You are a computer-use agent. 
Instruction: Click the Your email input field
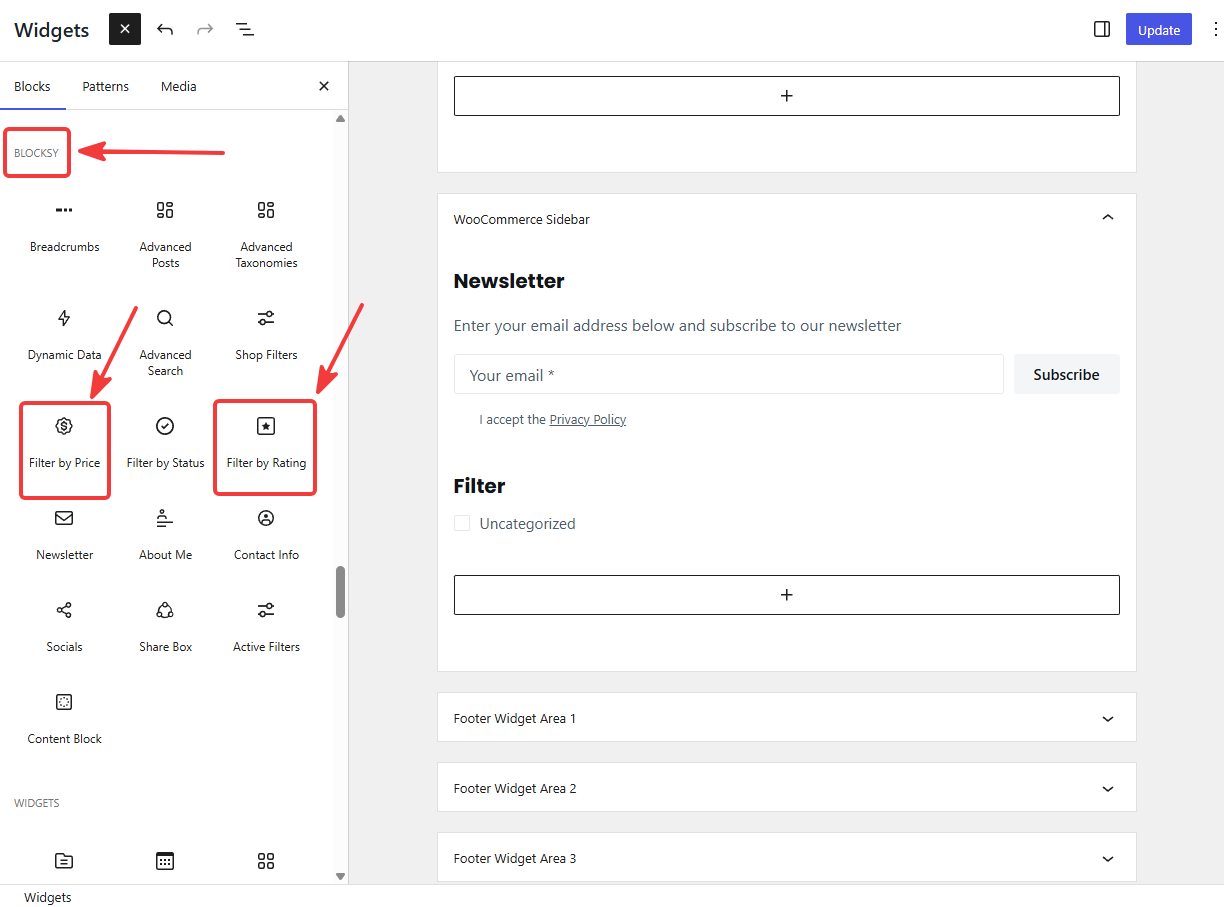point(729,374)
